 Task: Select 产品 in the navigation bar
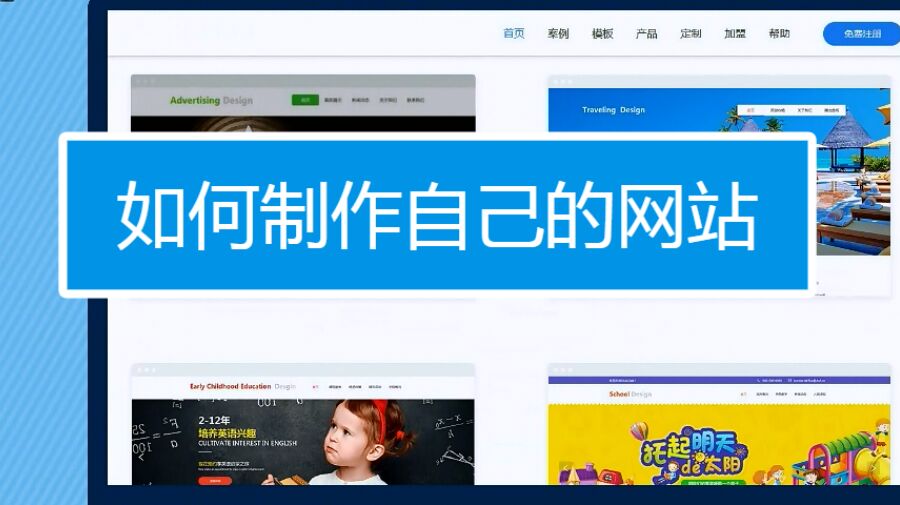click(x=646, y=34)
